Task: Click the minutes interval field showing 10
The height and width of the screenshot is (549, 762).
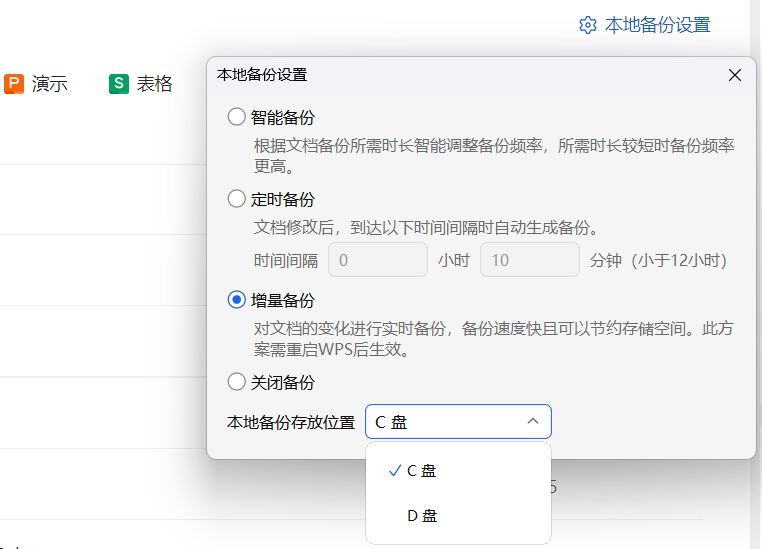Action: coord(530,260)
